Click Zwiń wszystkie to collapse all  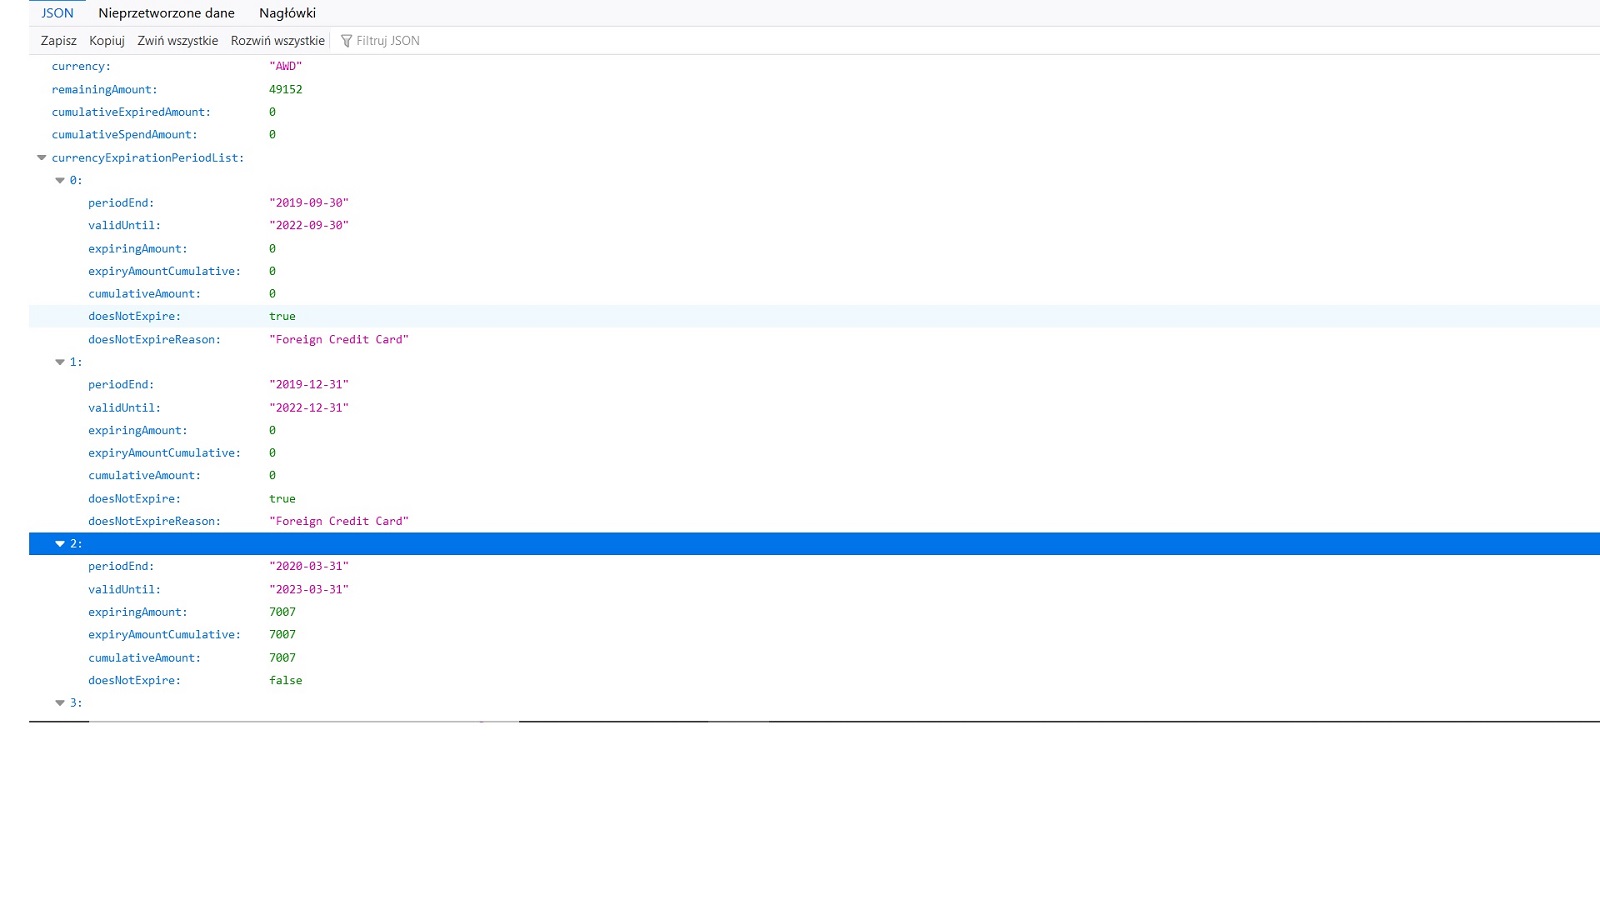tap(178, 41)
